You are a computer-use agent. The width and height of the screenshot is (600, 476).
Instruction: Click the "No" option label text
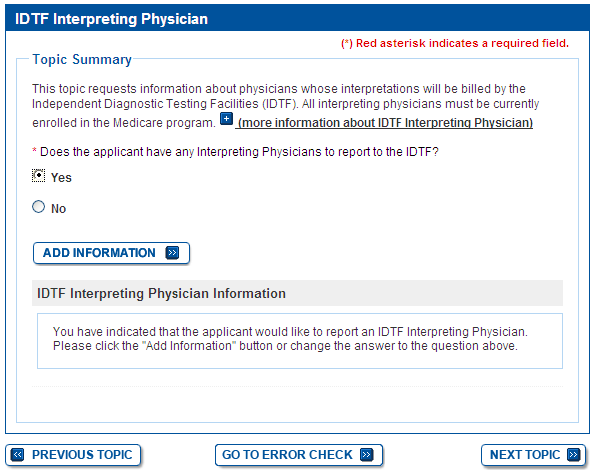click(58, 209)
